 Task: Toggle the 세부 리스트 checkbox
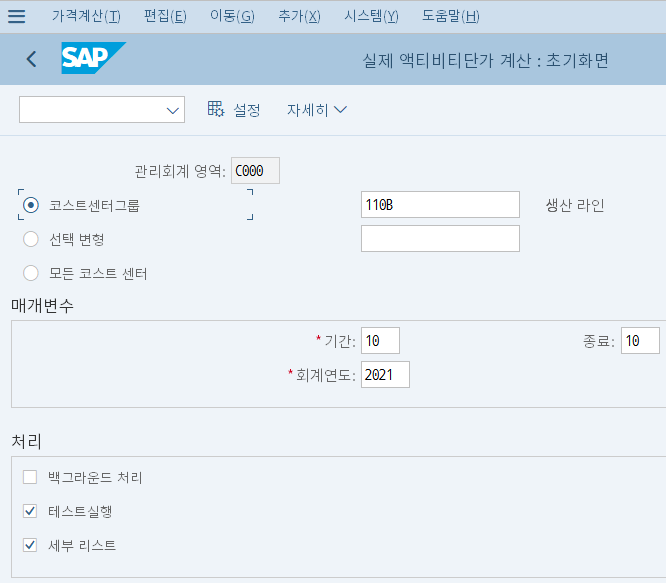tap(30, 545)
